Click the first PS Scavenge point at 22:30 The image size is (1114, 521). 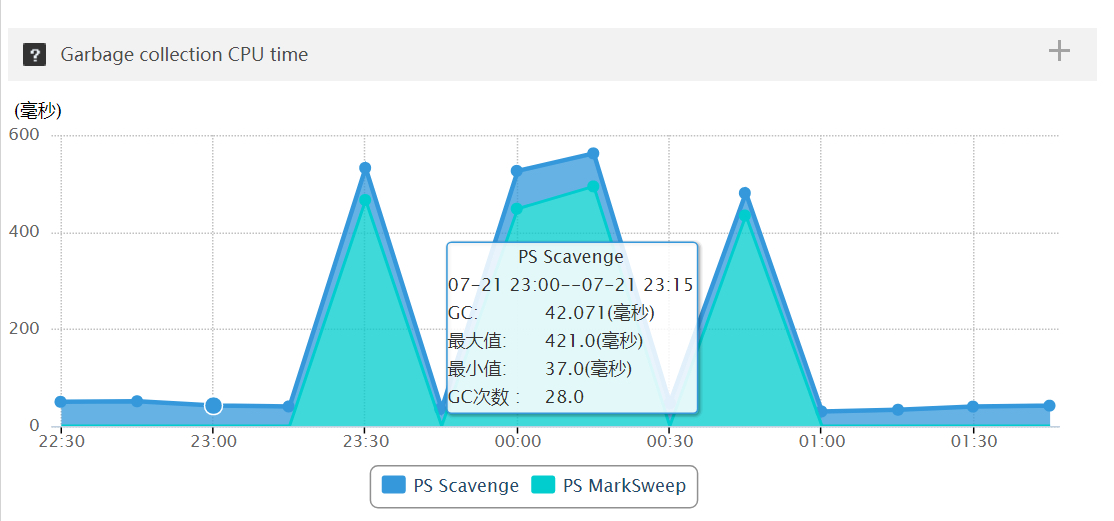[61, 402]
